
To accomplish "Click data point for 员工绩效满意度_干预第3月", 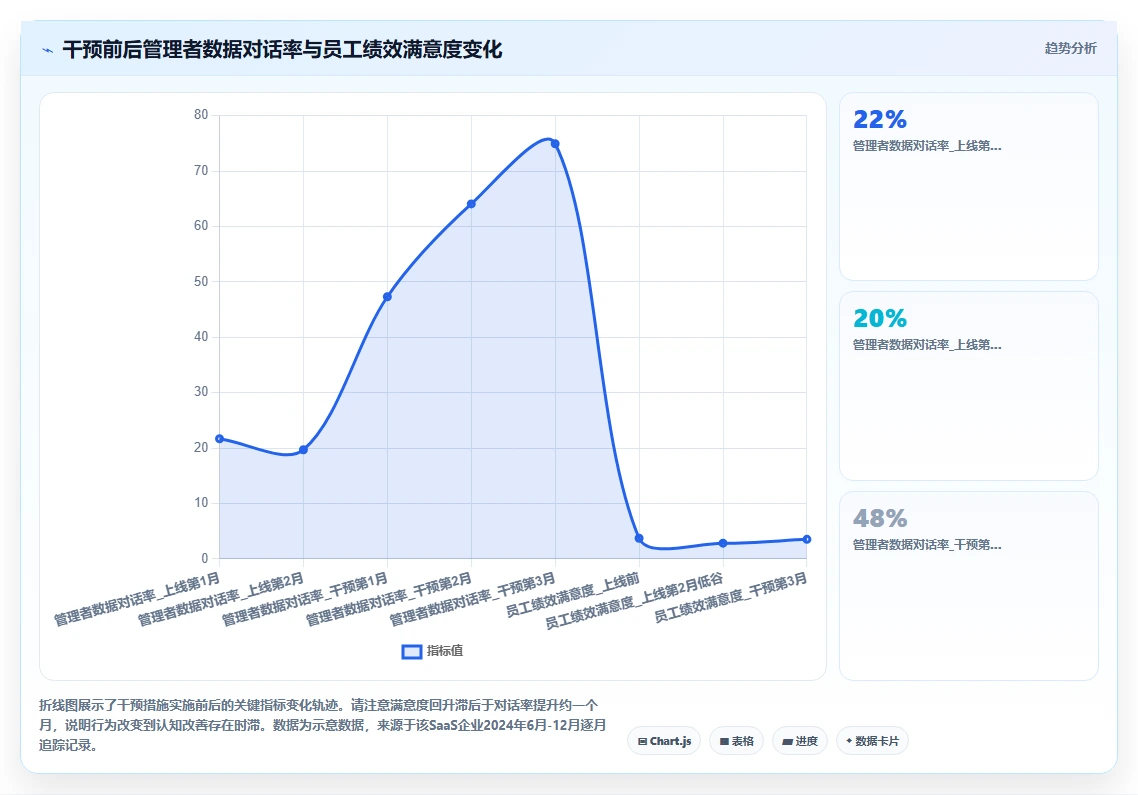I will click(x=807, y=539).
